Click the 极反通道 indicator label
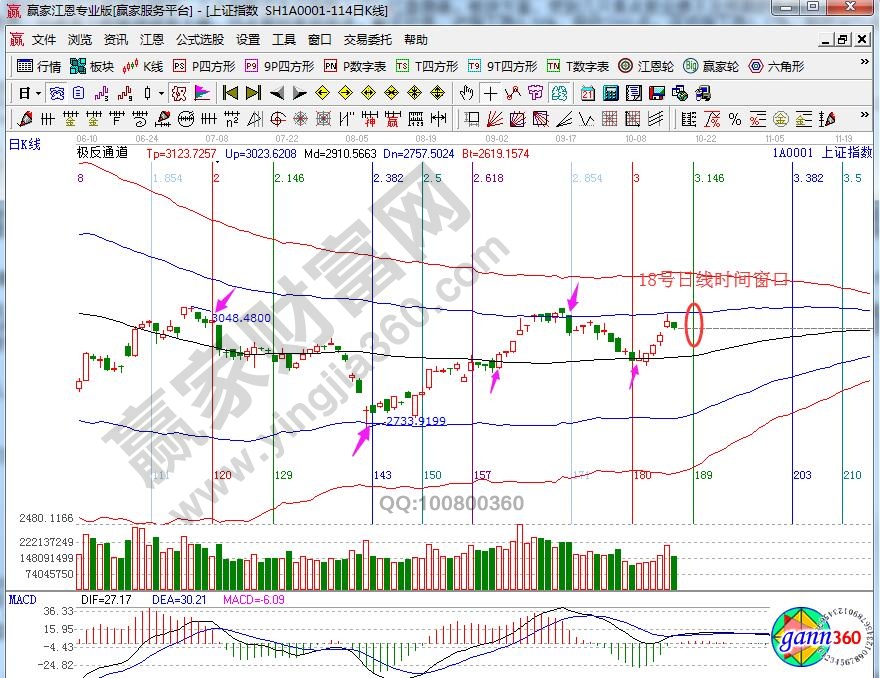The width and height of the screenshot is (880, 678). pos(102,153)
